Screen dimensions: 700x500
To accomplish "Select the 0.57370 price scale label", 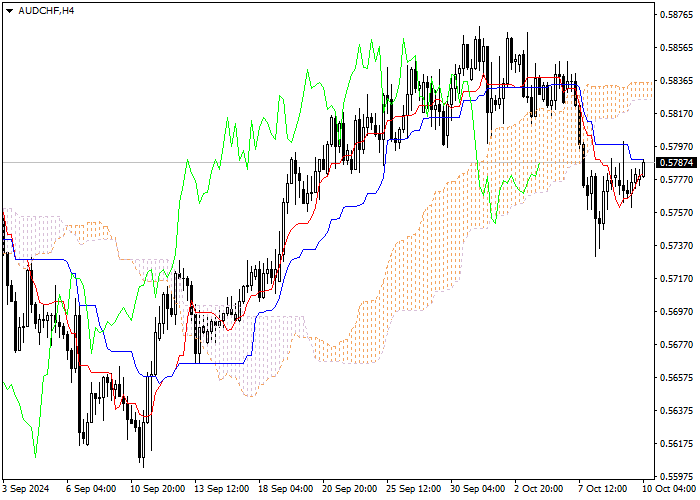I will click(676, 246).
